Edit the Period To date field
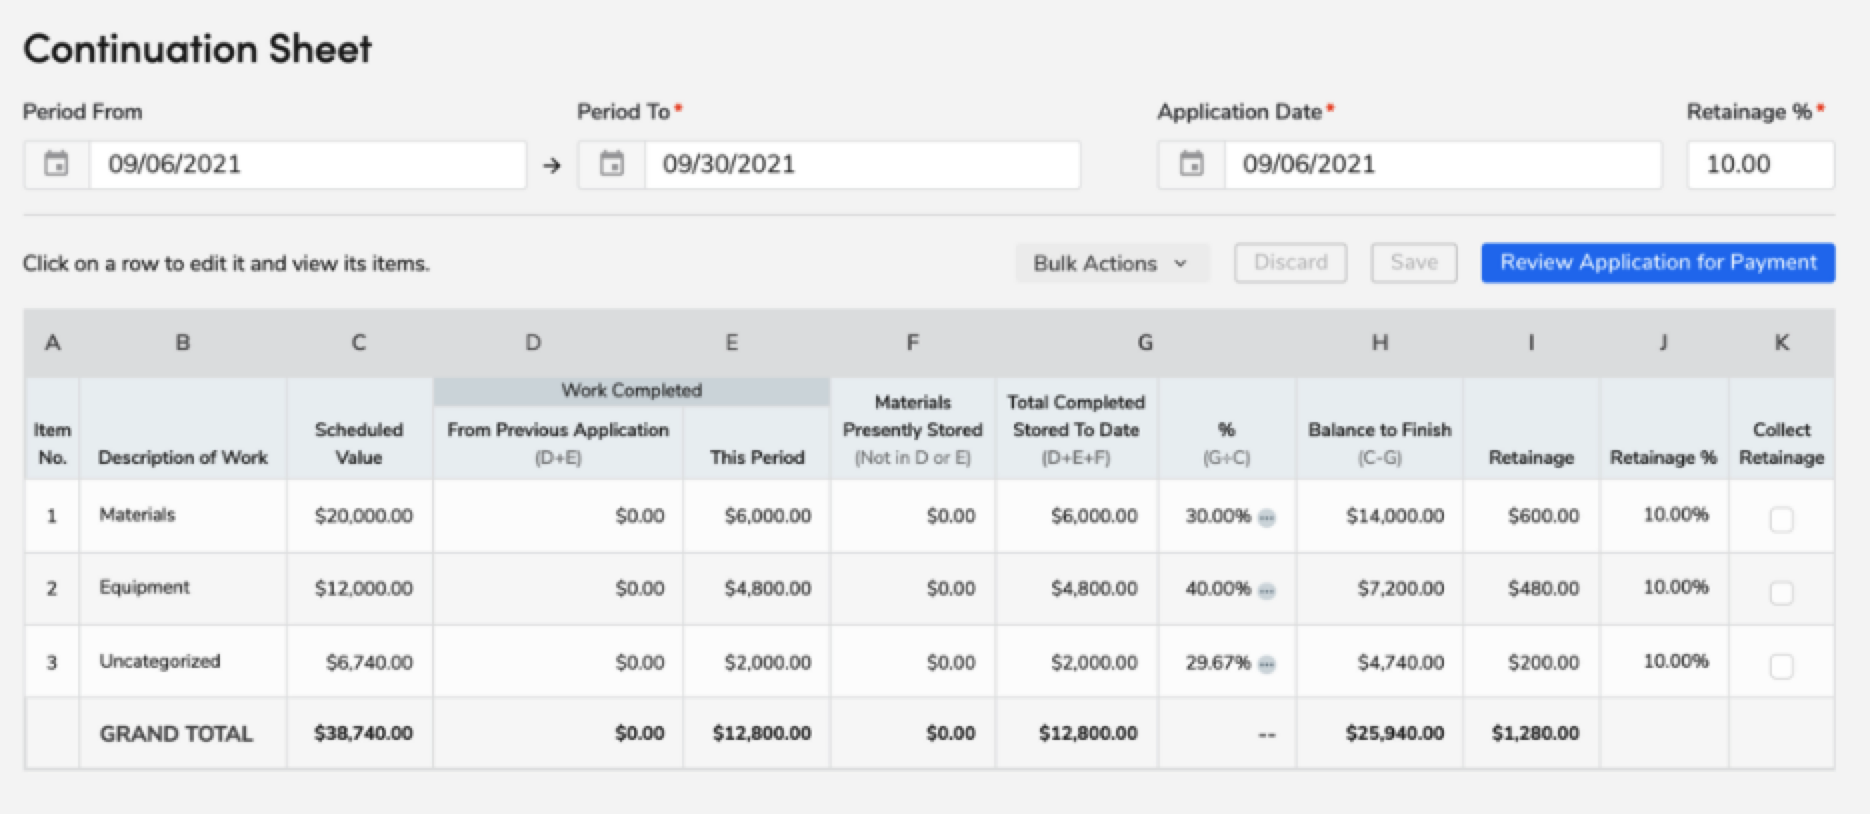Image resolution: width=1870 pixels, height=814 pixels. (862, 165)
